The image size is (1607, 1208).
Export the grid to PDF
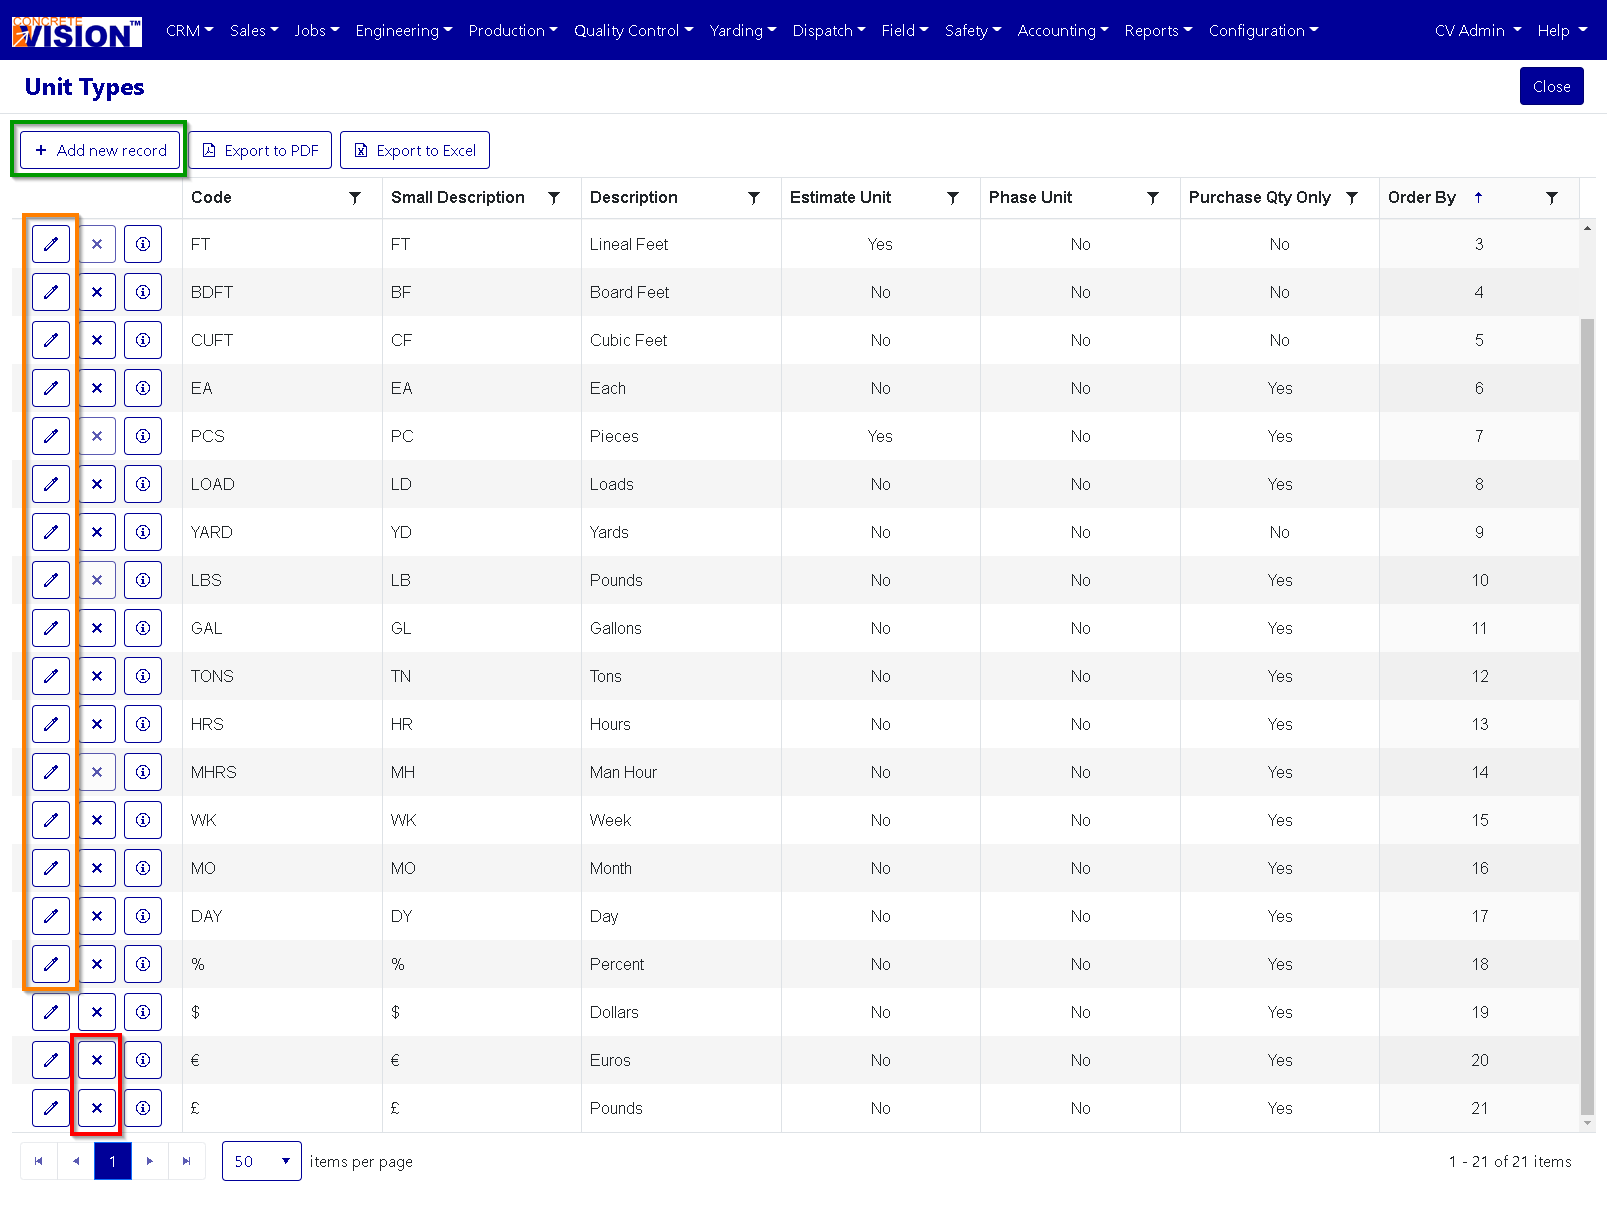[260, 150]
